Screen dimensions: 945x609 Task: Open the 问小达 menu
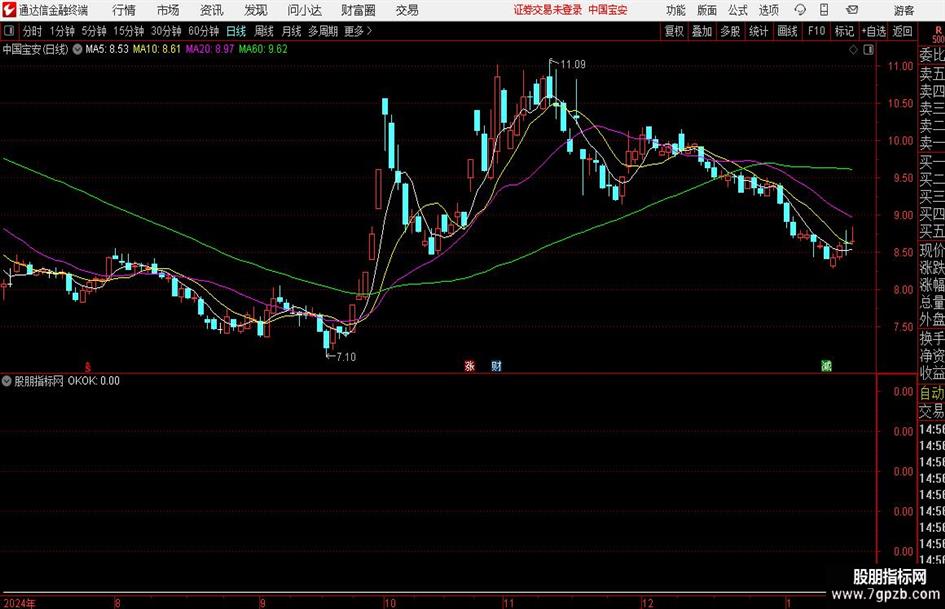tap(304, 10)
